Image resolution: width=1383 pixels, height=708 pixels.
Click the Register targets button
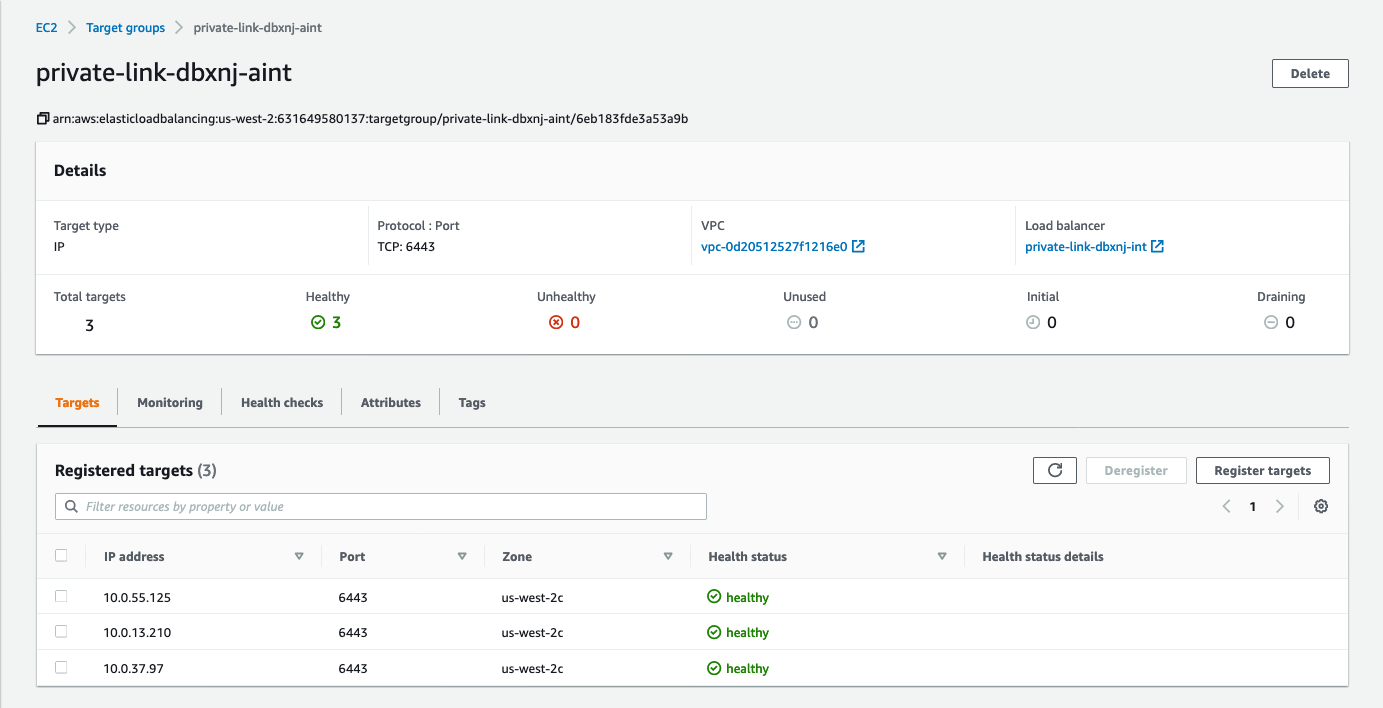[x=1262, y=471]
